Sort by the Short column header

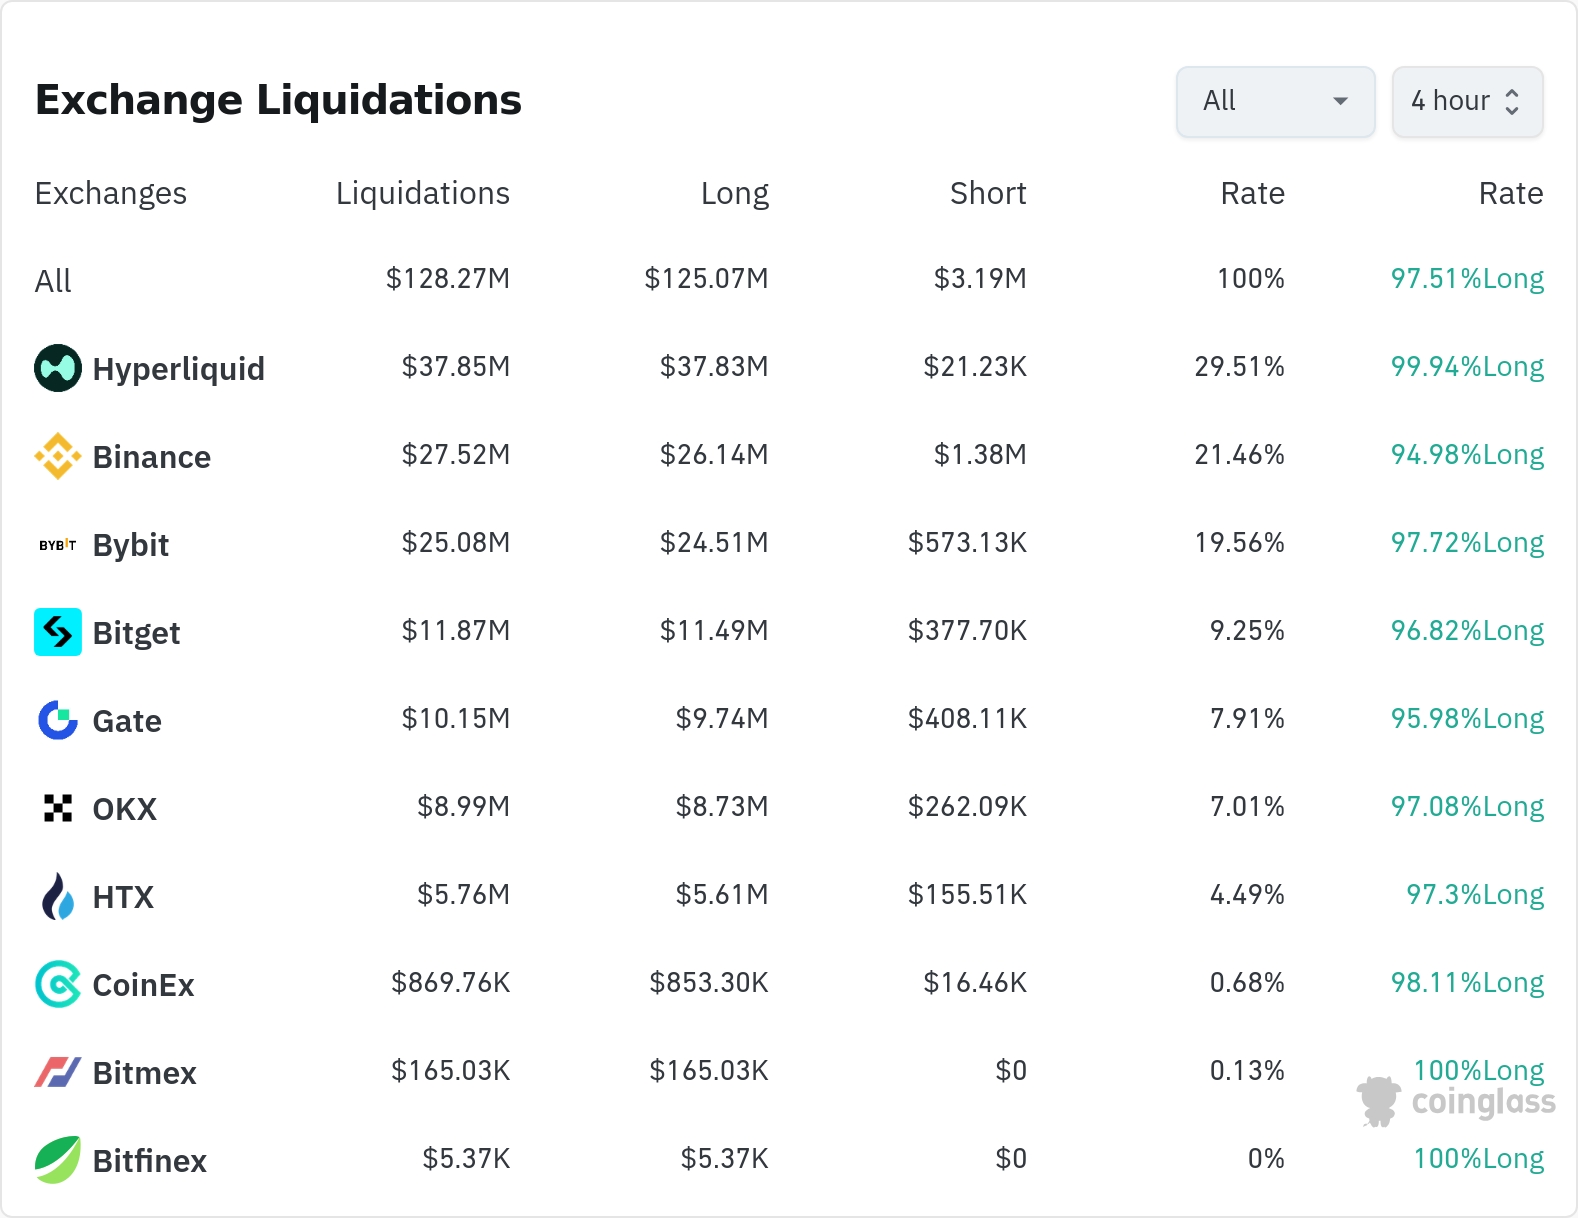tap(987, 193)
